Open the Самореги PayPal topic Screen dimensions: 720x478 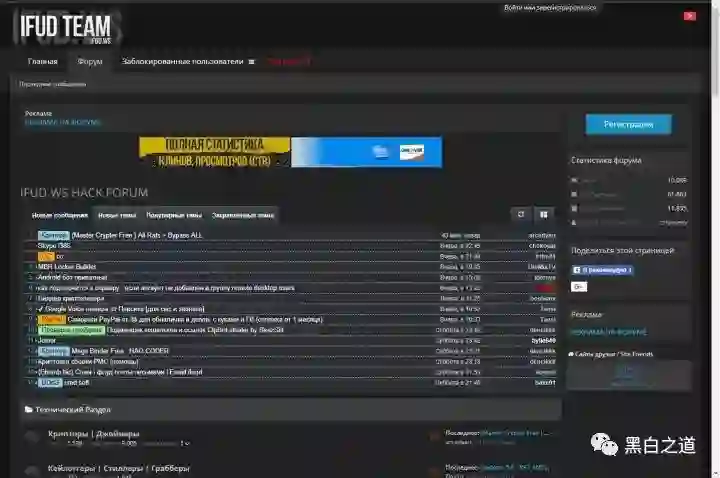pos(195,319)
